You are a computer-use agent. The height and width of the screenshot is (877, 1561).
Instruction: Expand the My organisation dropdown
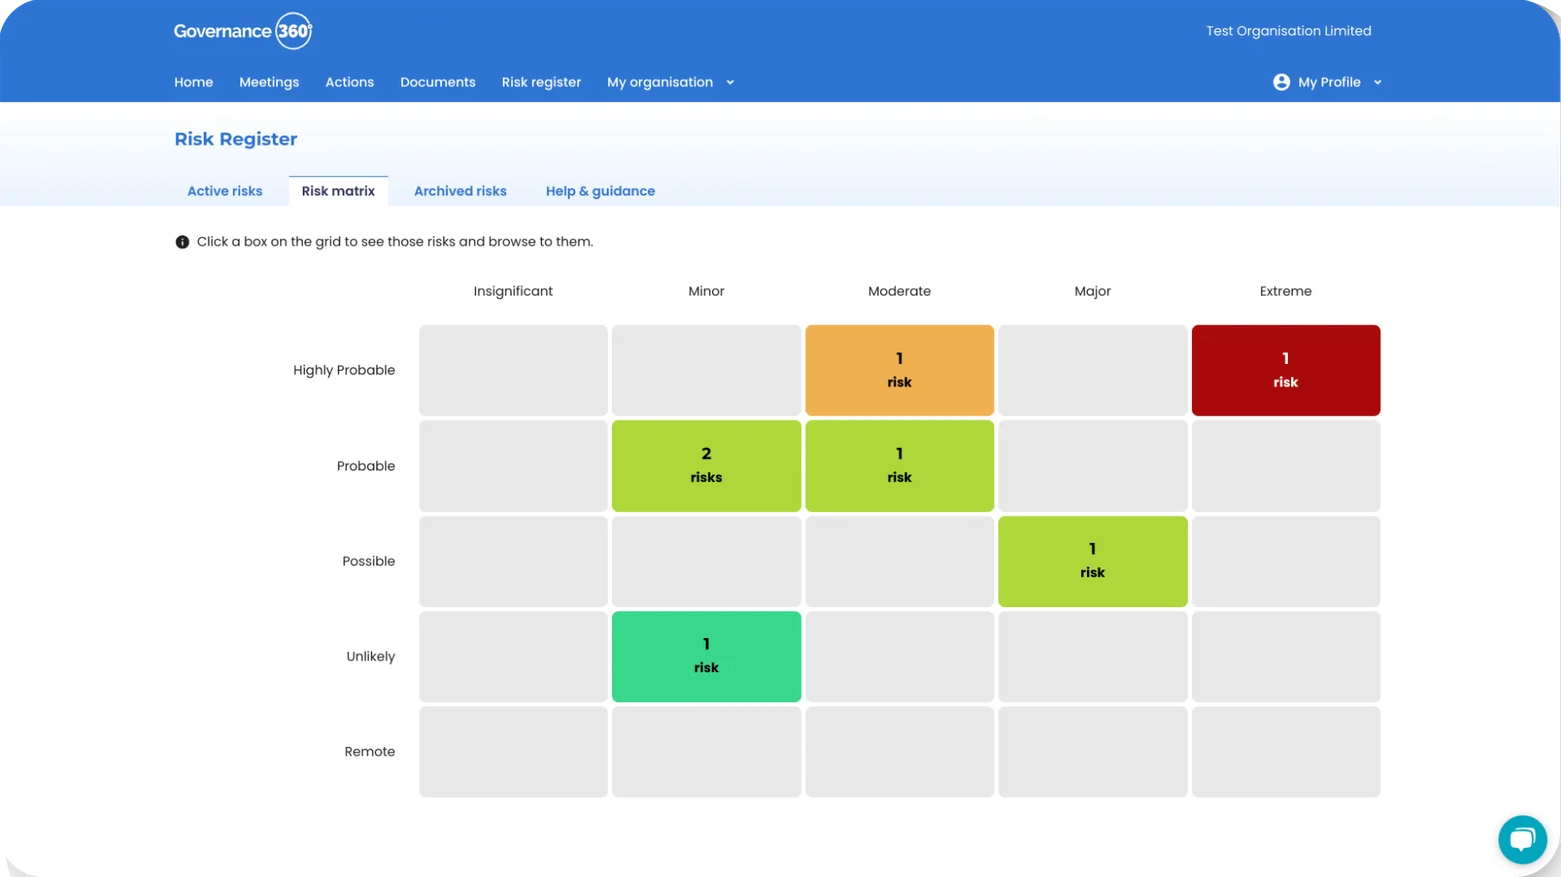click(x=669, y=82)
